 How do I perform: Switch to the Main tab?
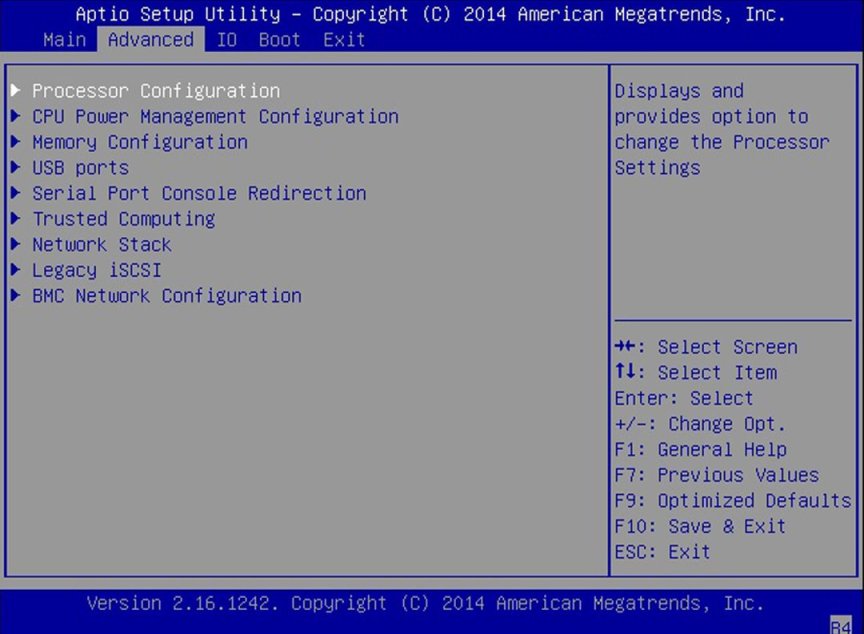pos(64,40)
